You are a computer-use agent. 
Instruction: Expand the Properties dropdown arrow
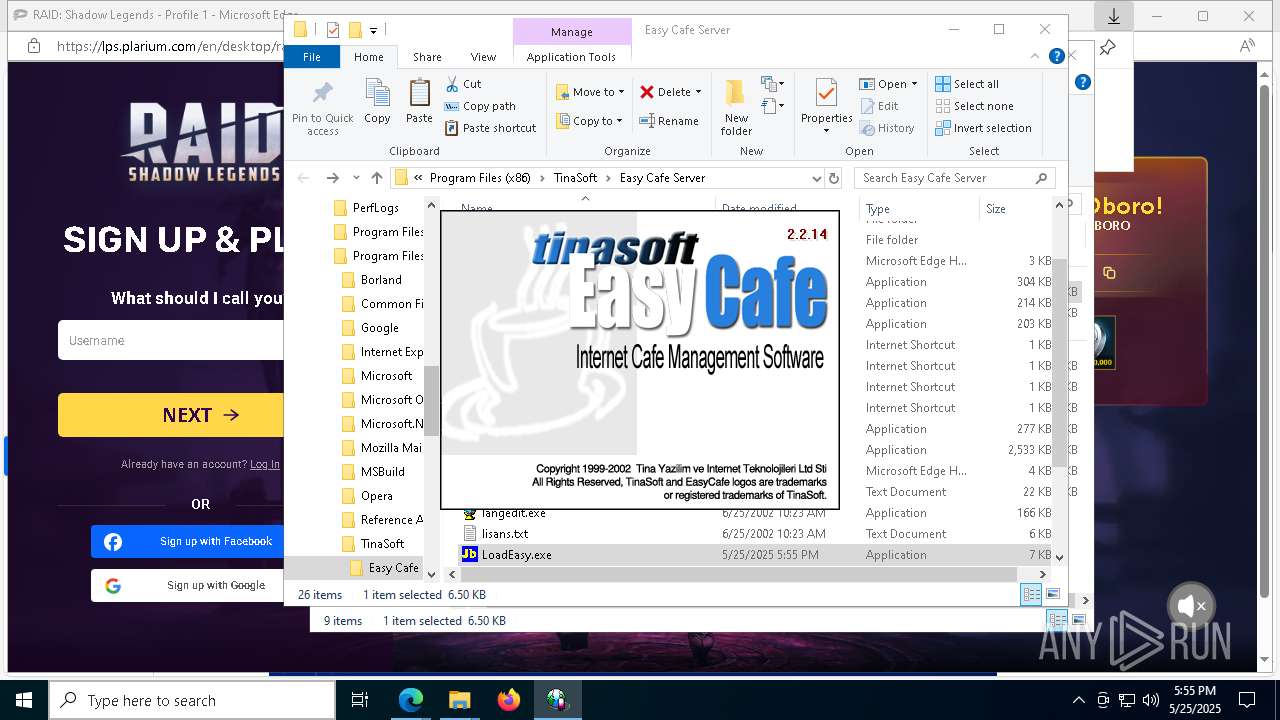click(x=826, y=131)
